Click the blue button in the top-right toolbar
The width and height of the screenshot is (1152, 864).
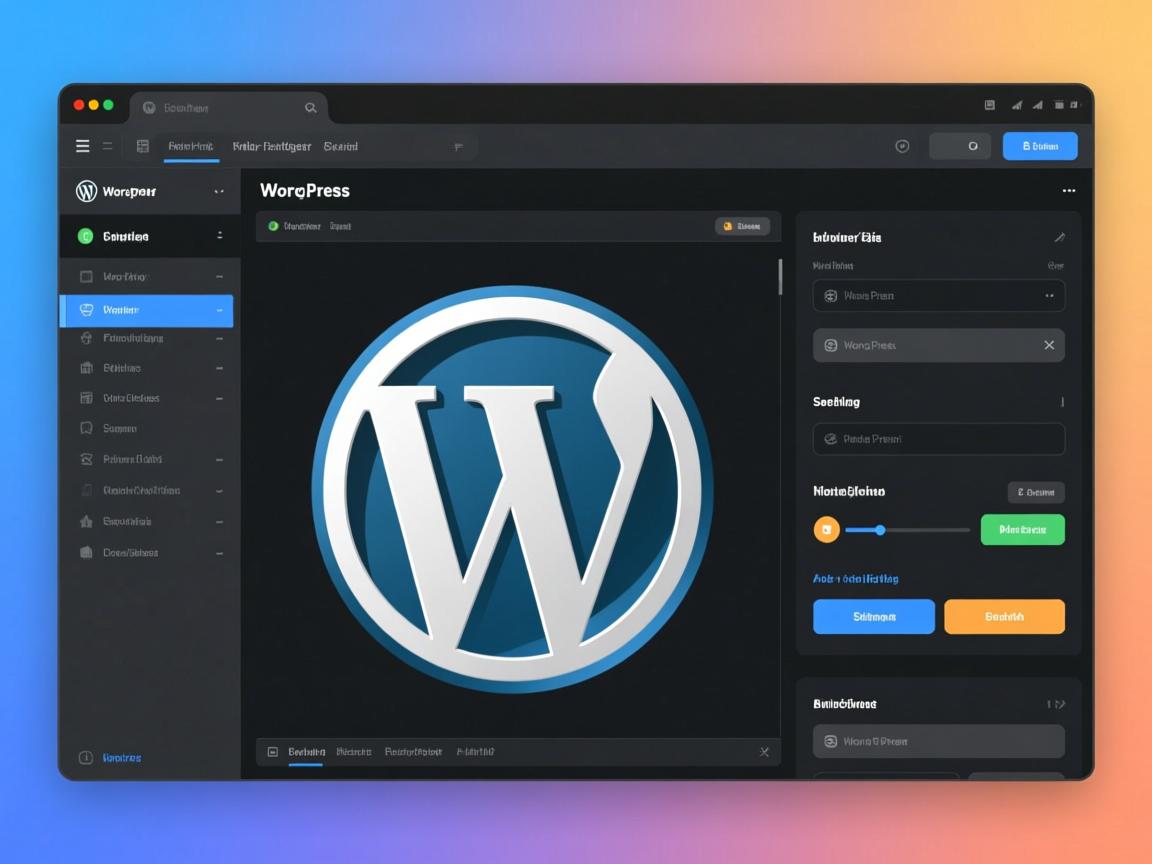[1040, 146]
